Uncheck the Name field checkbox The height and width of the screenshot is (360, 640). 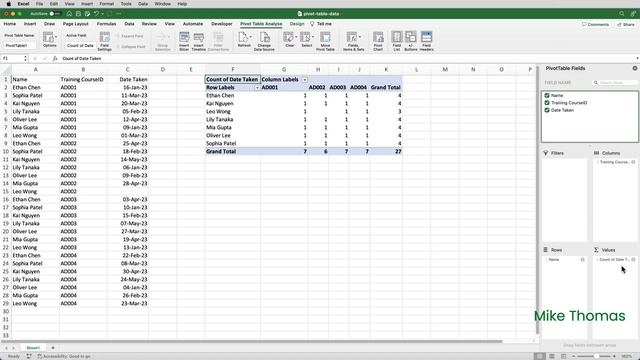(547, 95)
